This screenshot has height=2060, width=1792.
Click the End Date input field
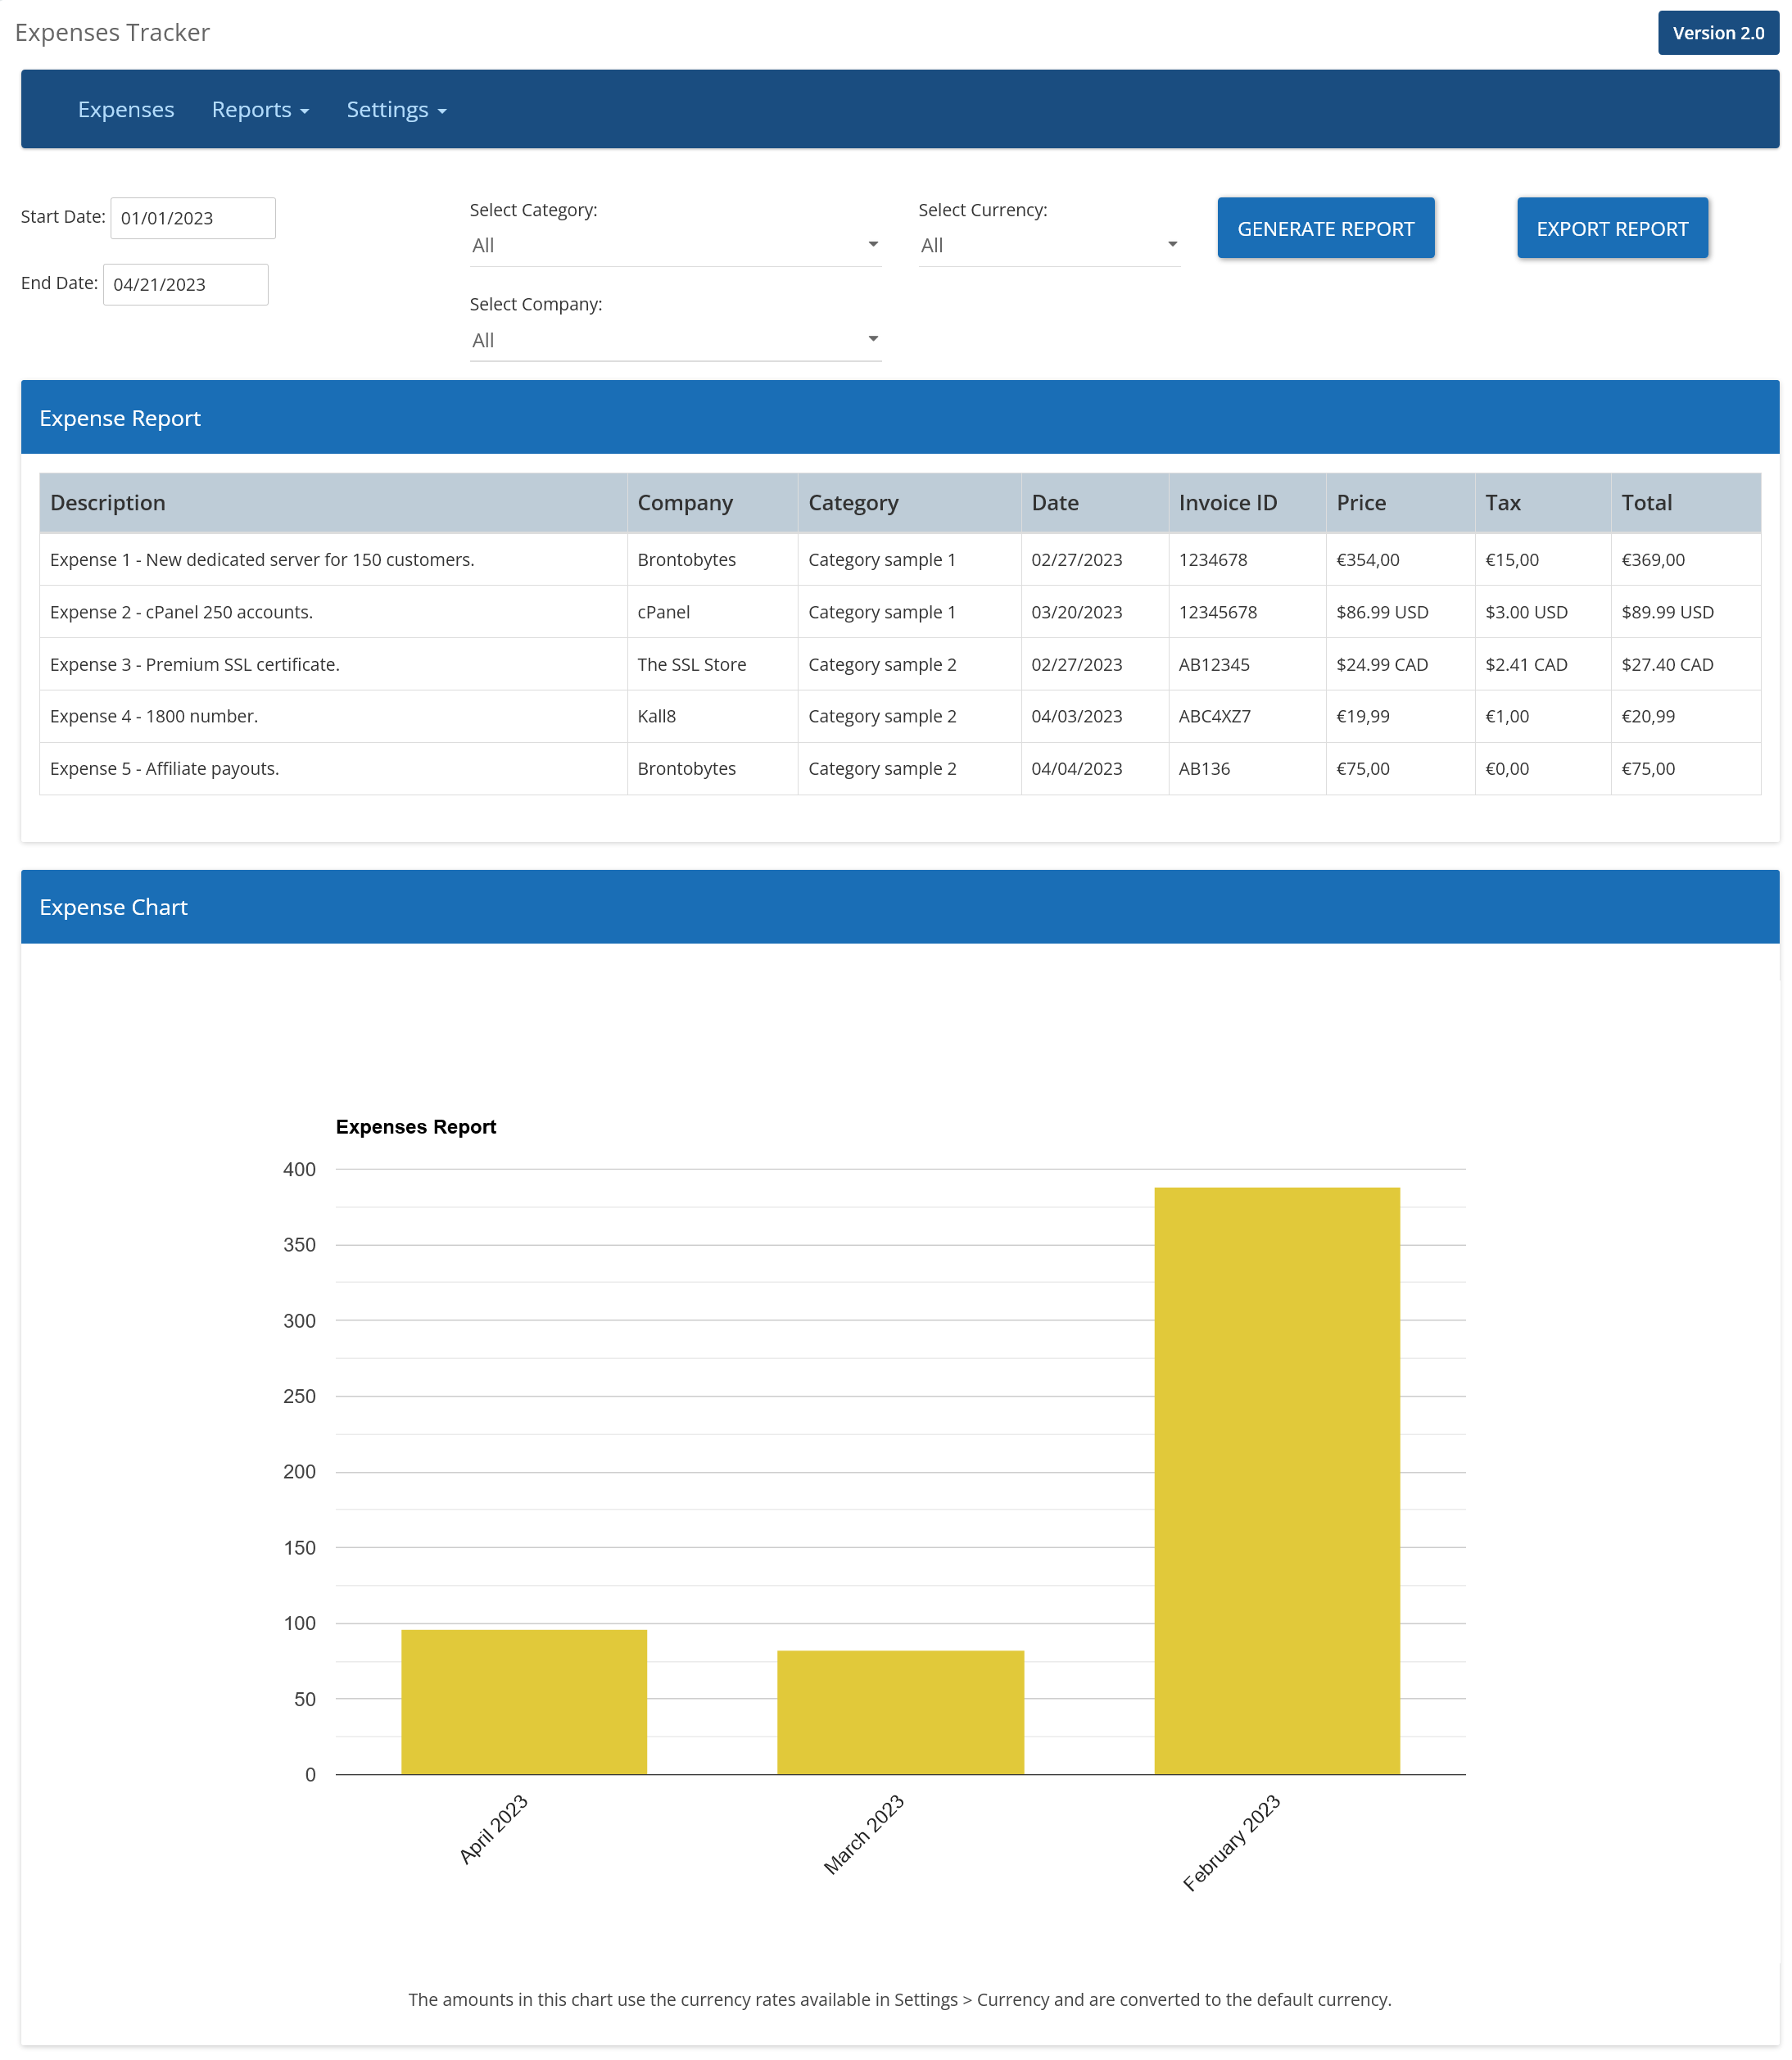[x=185, y=284]
